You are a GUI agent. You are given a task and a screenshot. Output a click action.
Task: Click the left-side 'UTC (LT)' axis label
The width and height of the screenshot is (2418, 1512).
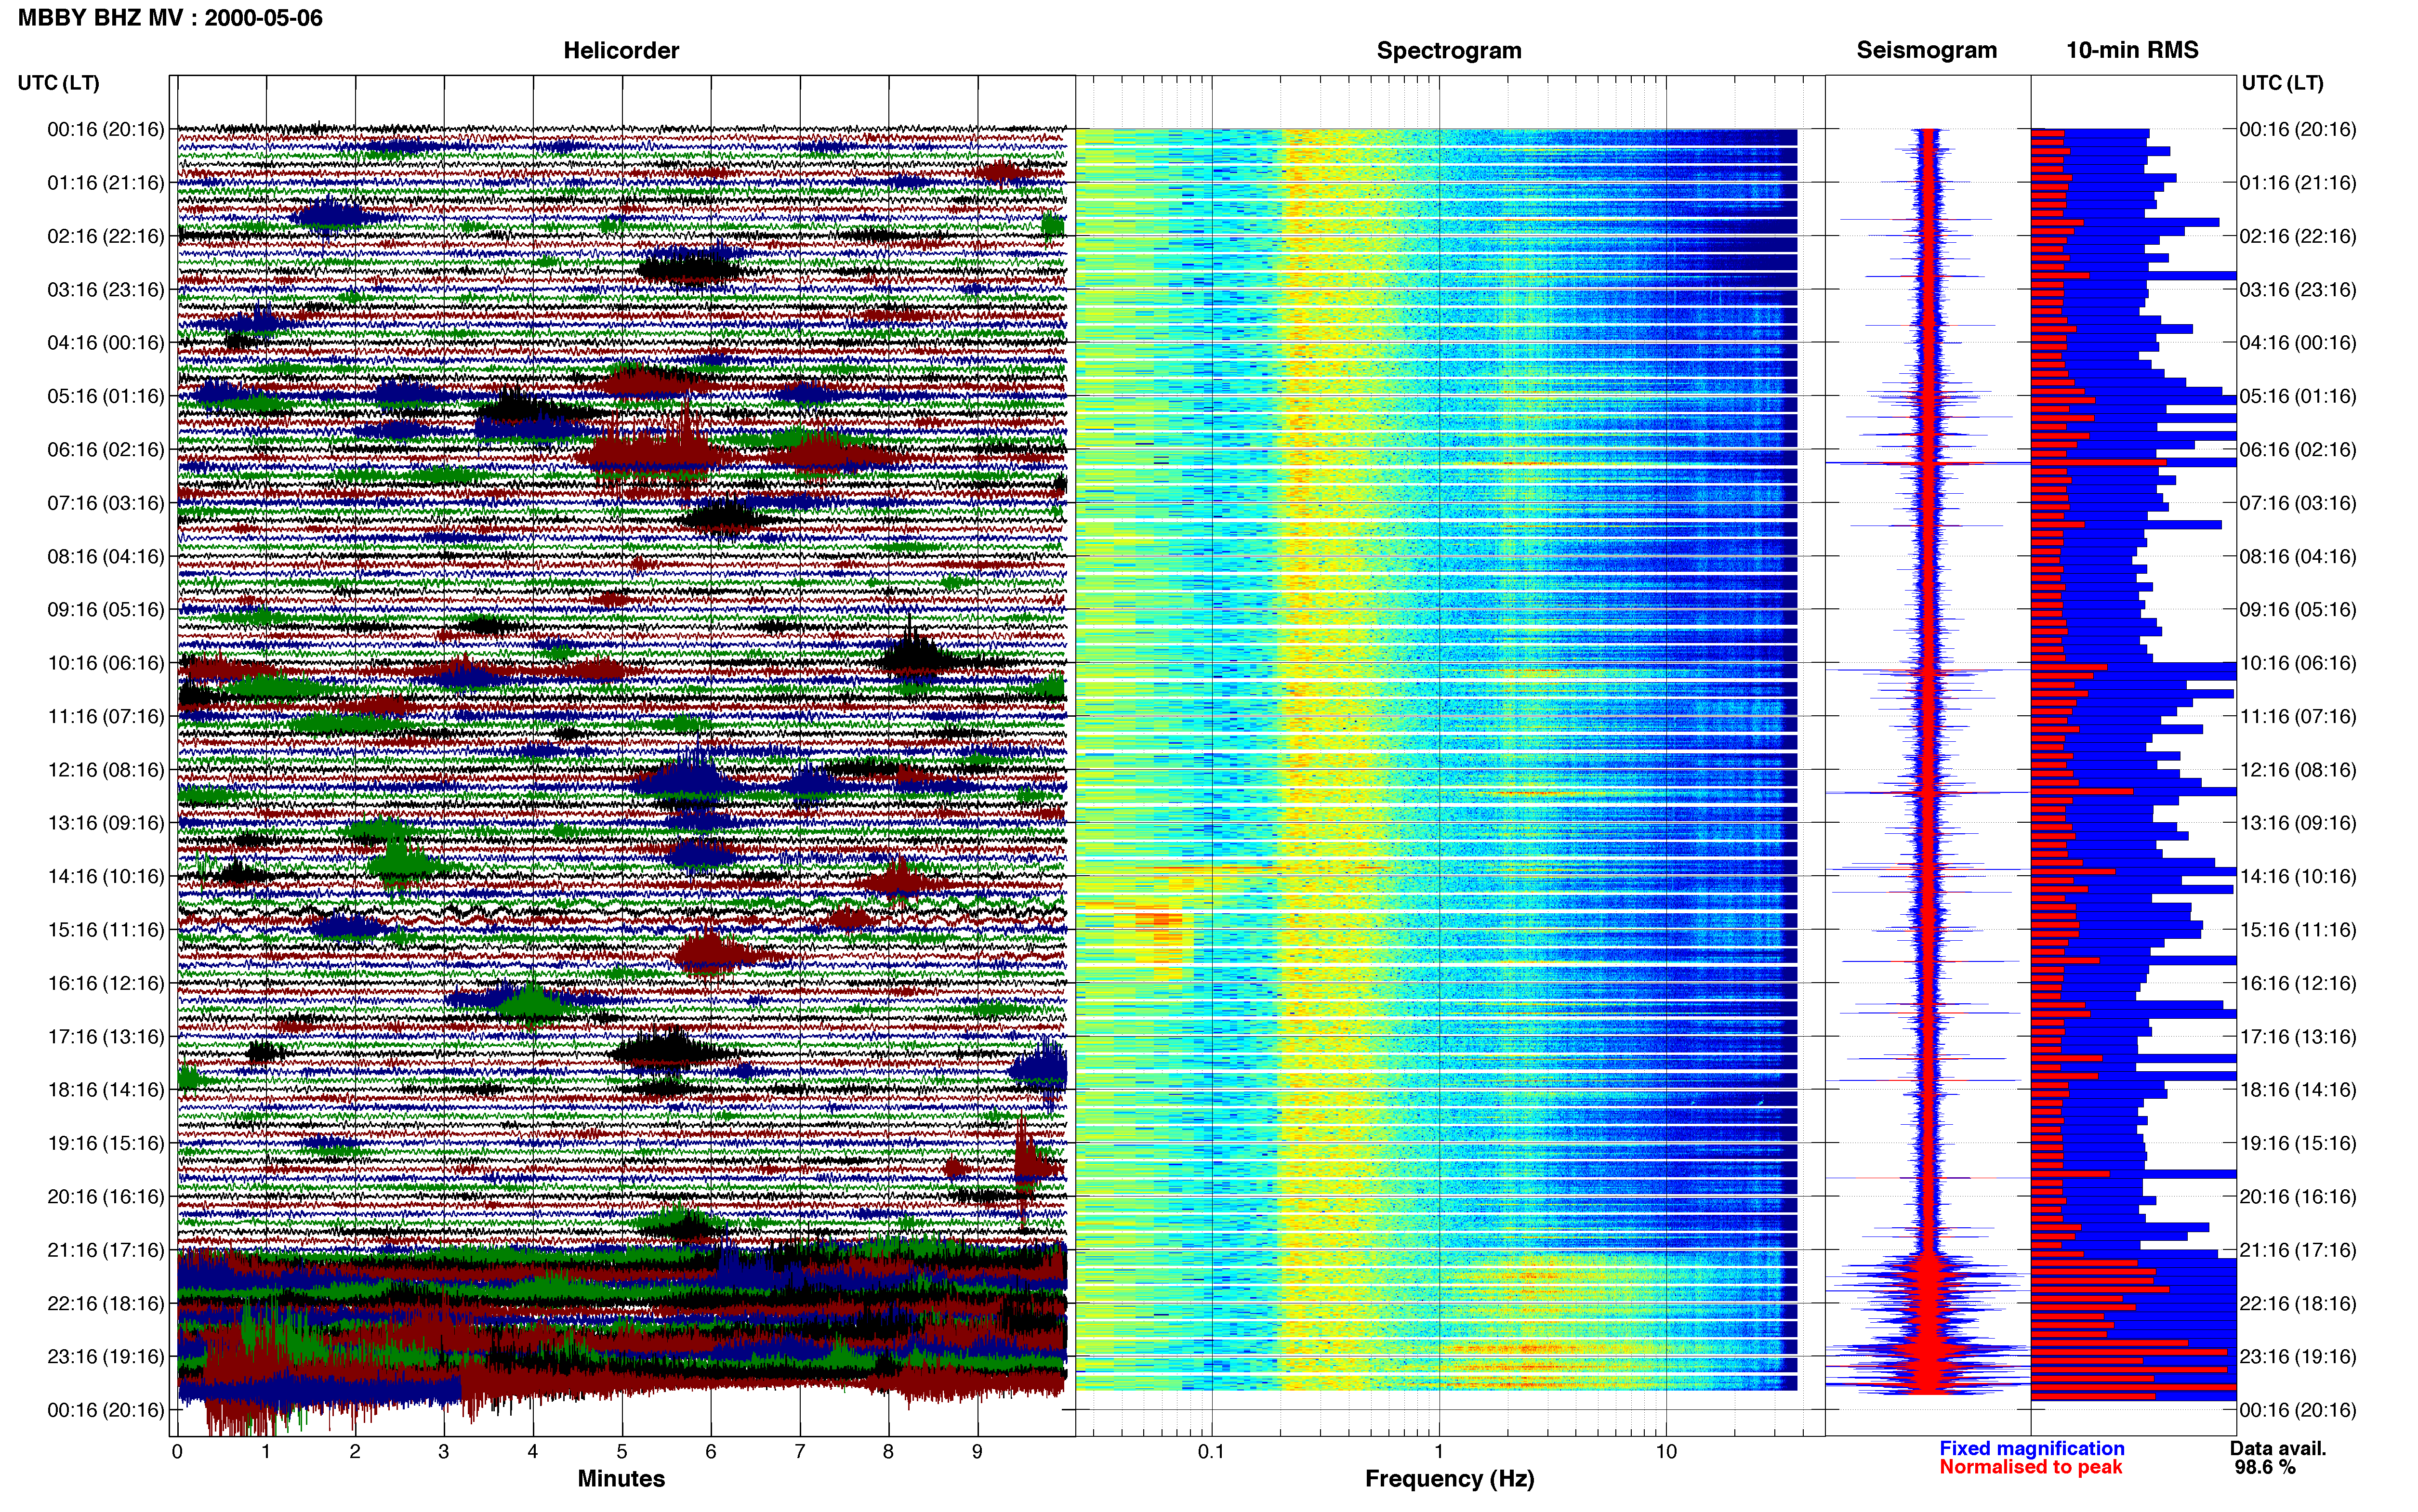pyautogui.click(x=59, y=83)
